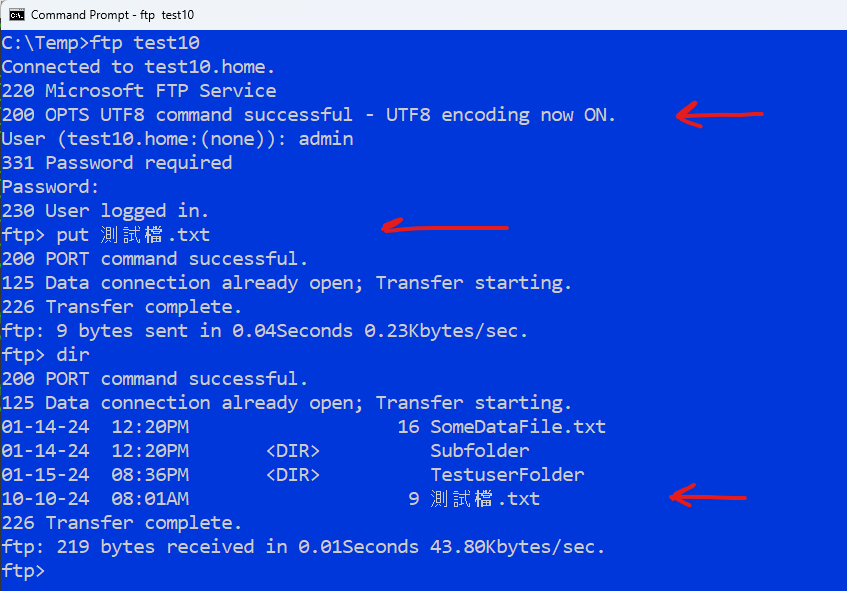Select the 'Connected to test10.home' line
This screenshot has width=847, height=591.
(133, 66)
